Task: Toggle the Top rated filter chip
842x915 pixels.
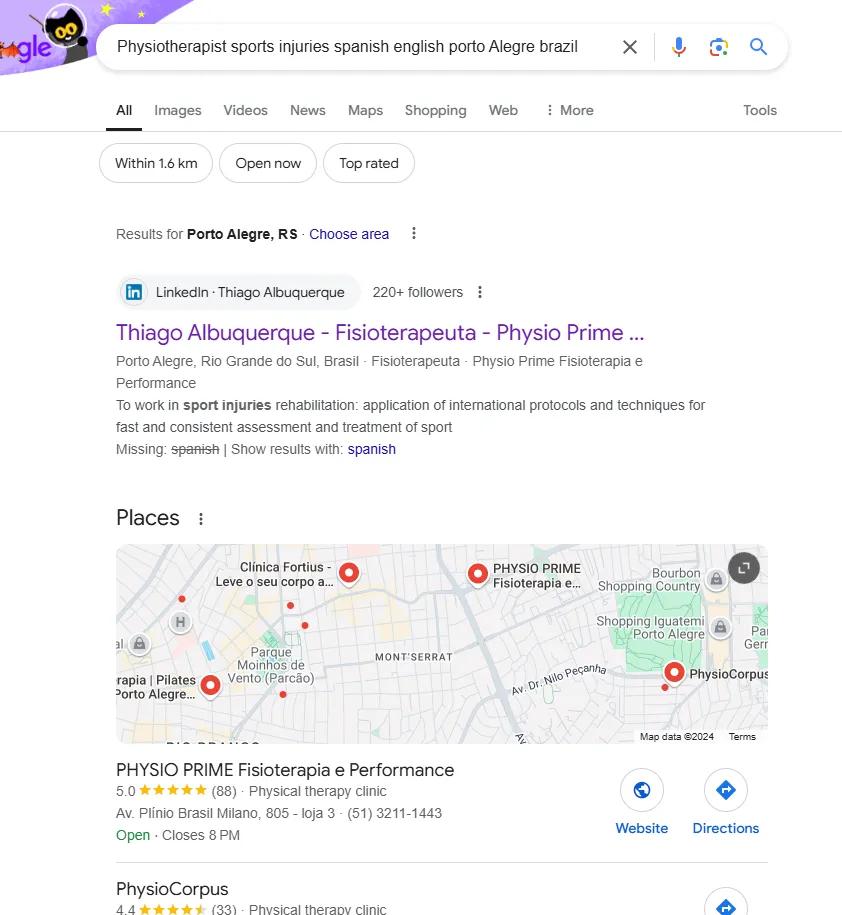Action: [369, 163]
